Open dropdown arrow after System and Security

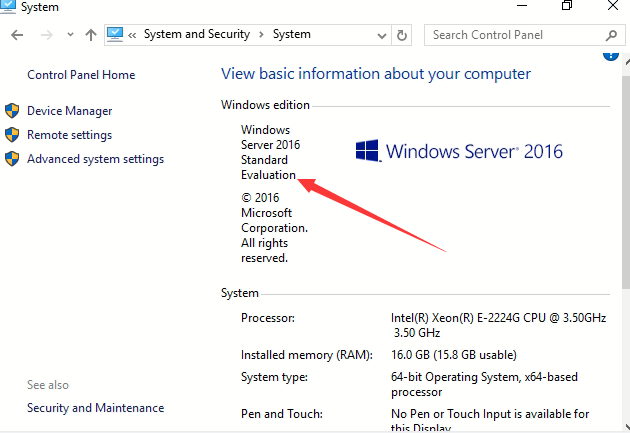tap(262, 35)
